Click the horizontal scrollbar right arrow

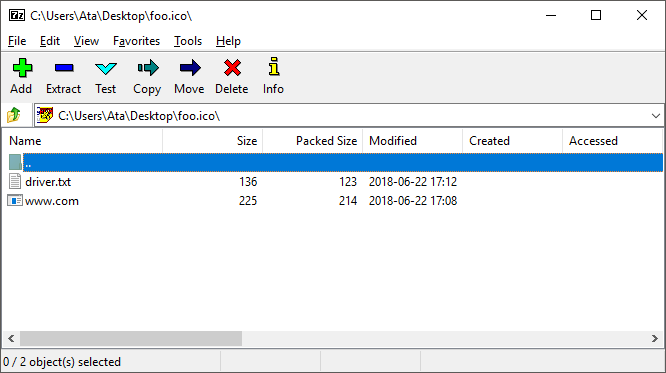pos(655,339)
